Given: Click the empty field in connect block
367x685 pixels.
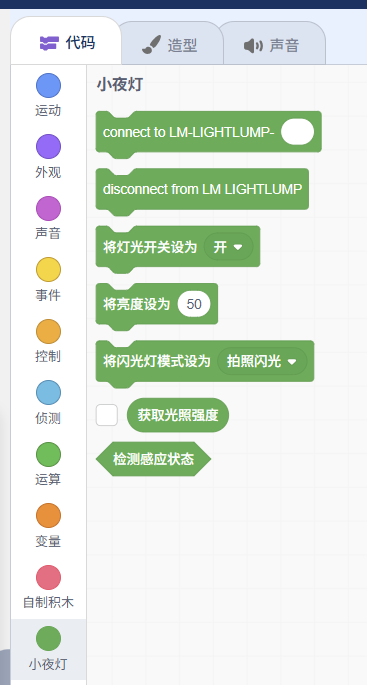Looking at the screenshot, I should 298,132.
